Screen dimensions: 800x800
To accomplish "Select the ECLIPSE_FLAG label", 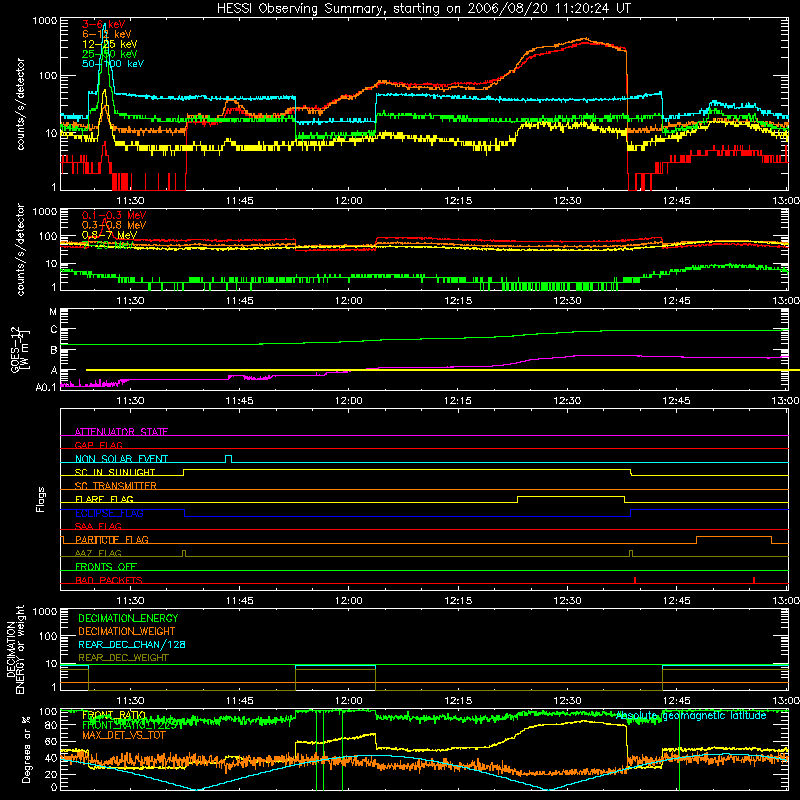I will click(x=109, y=513).
